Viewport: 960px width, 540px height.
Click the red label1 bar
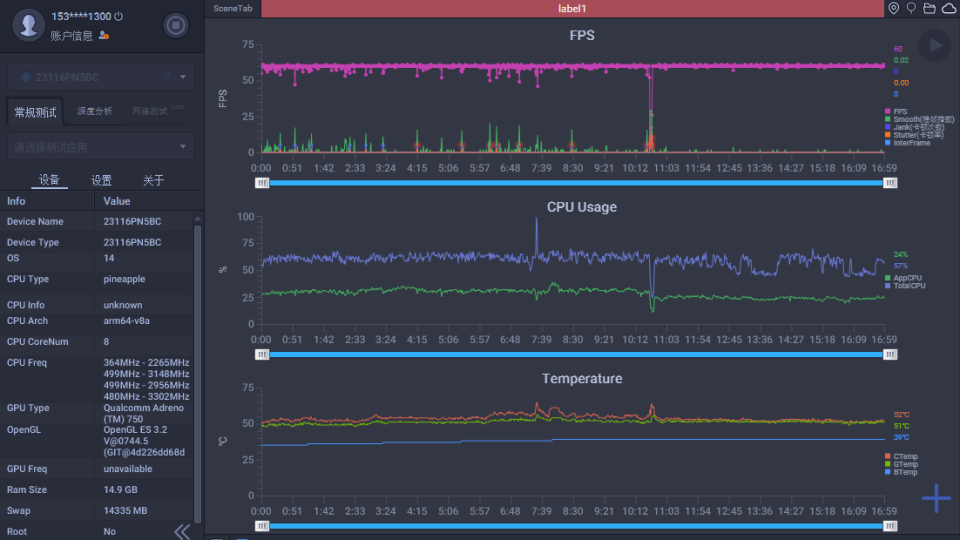tap(572, 9)
